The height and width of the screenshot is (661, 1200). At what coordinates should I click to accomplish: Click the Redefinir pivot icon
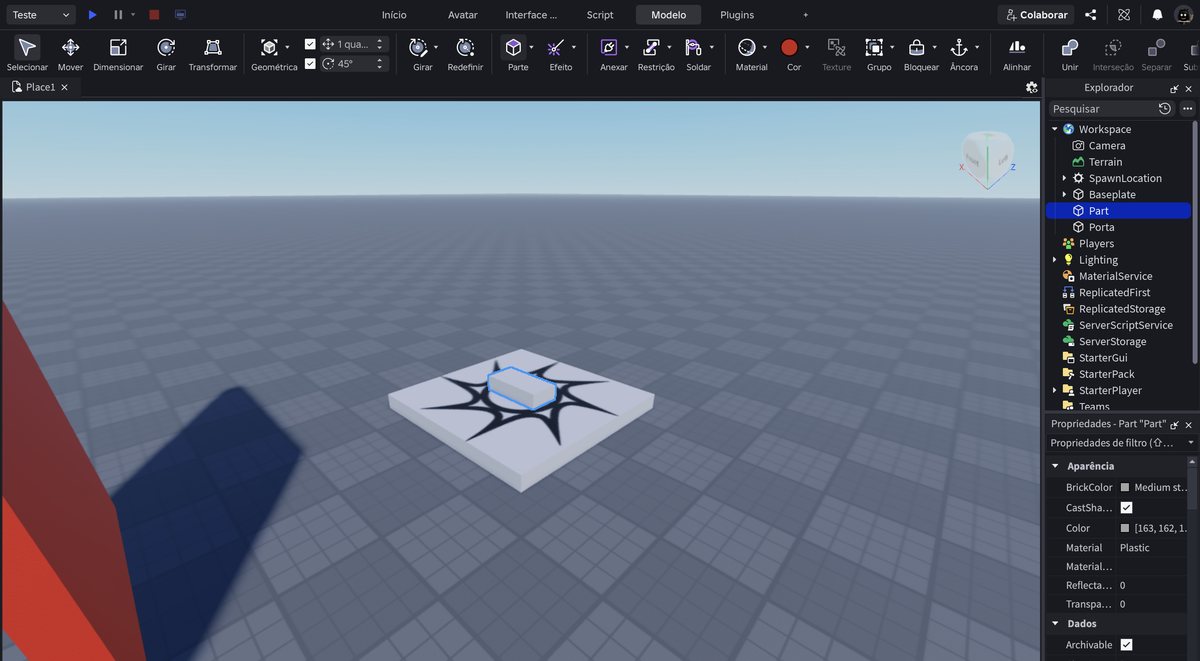pyautogui.click(x=465, y=47)
